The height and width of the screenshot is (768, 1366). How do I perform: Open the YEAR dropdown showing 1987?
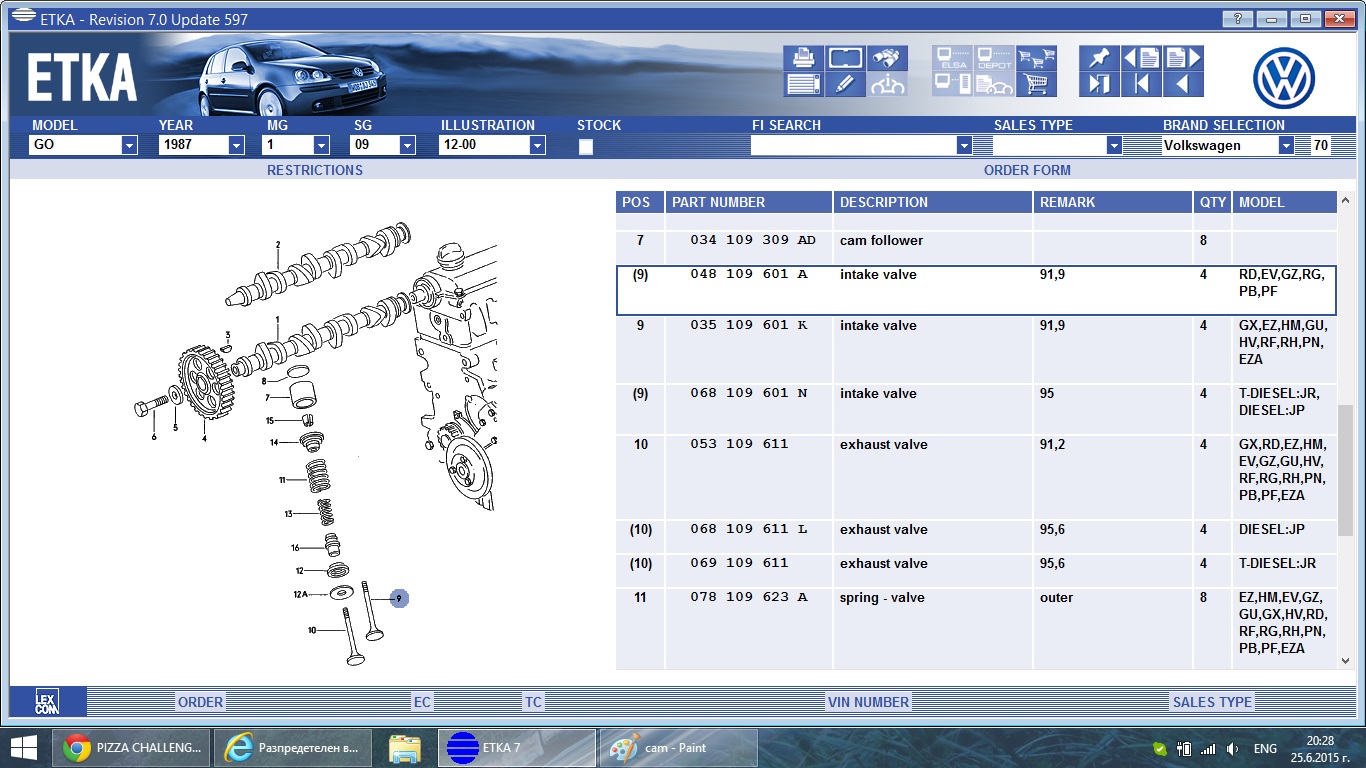click(236, 146)
